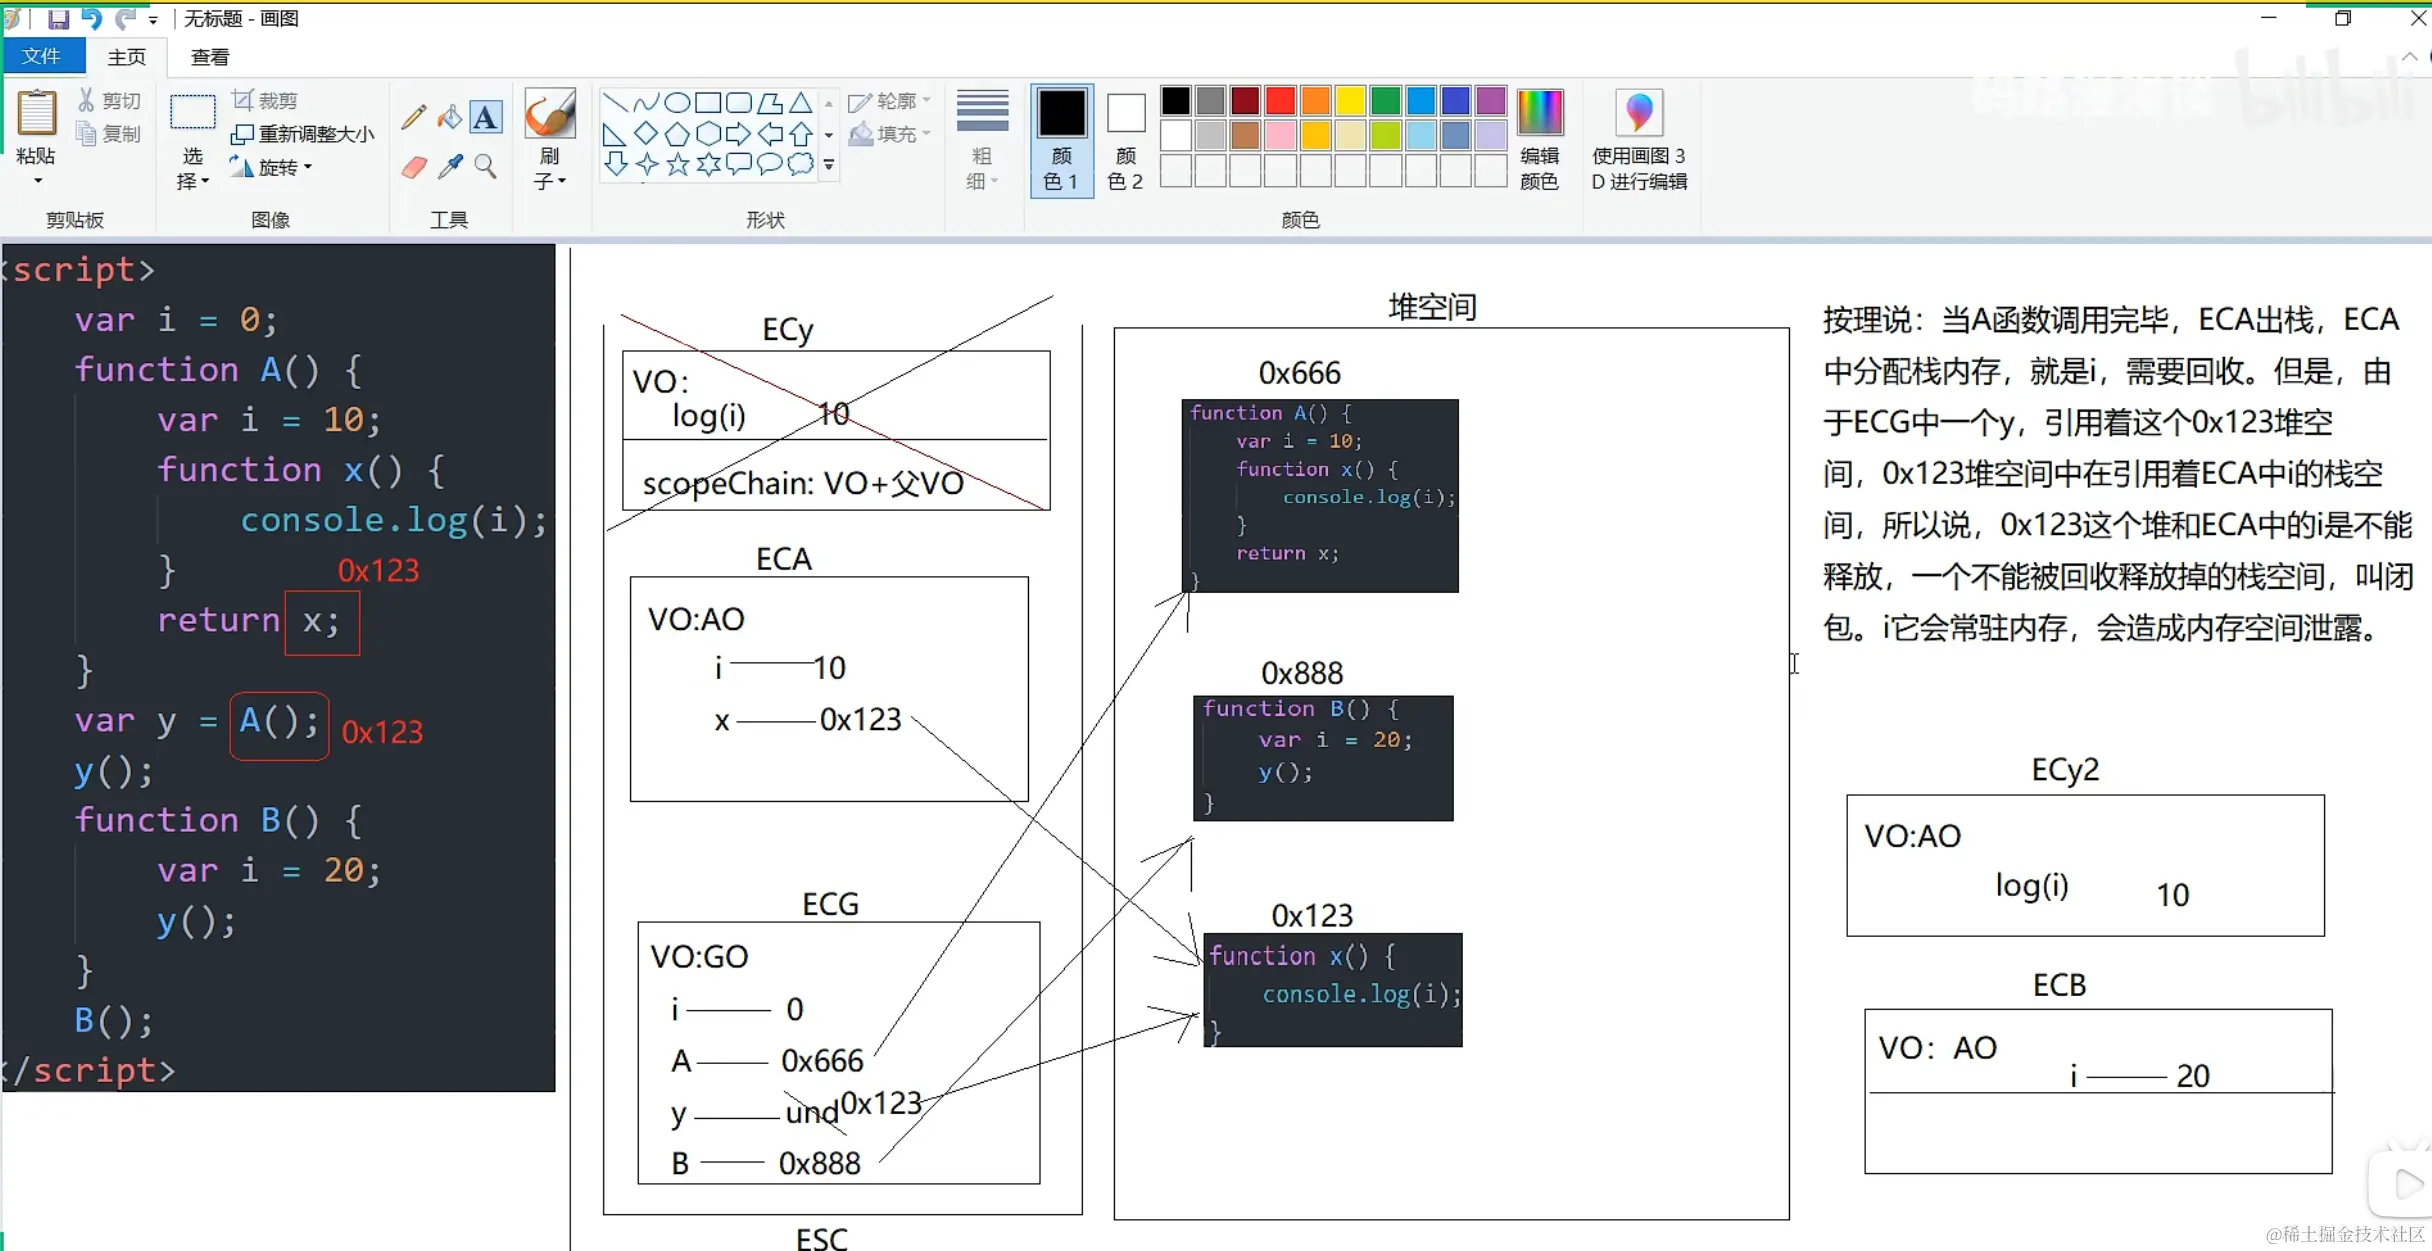Select the Five-point star shape

[678, 164]
